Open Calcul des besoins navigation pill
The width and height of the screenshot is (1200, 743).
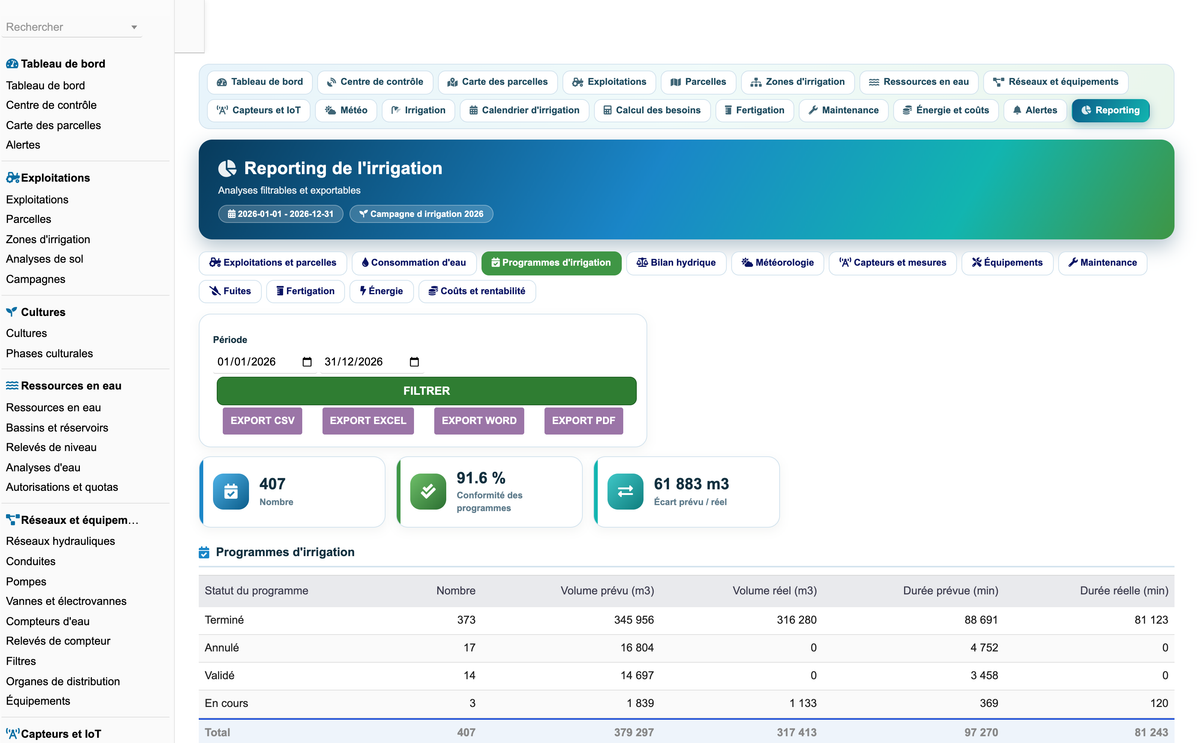[652, 110]
